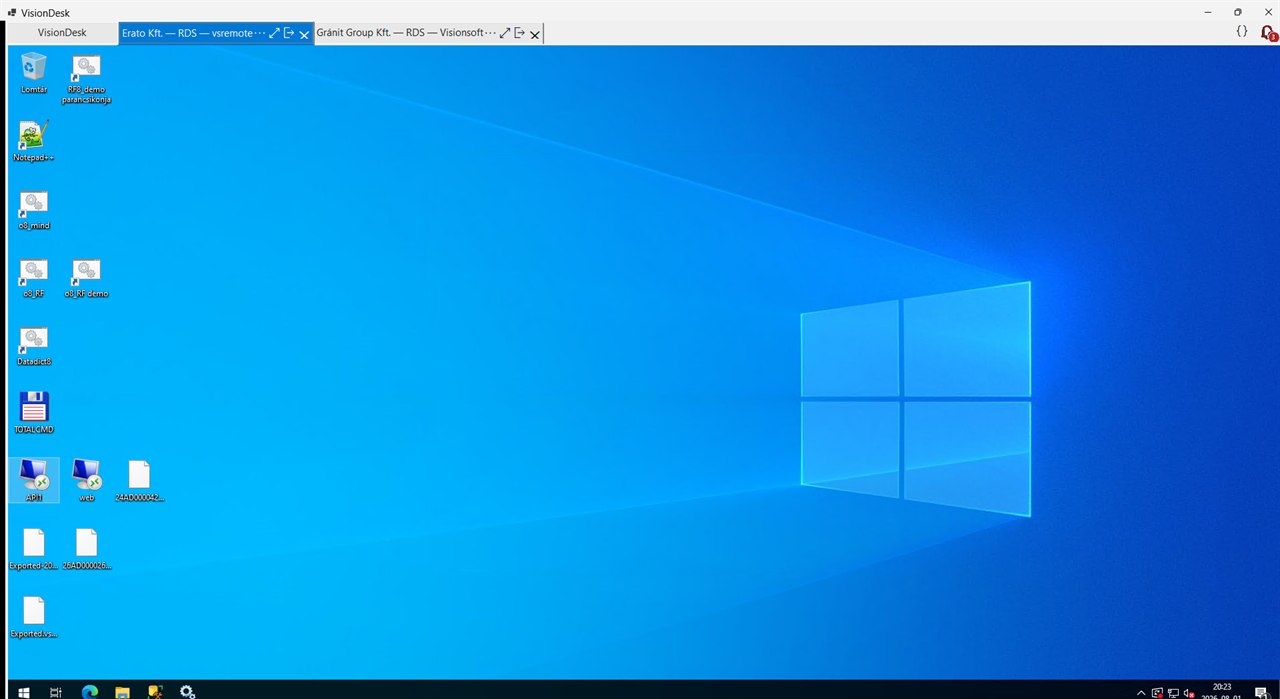Expand the Erato Kft. session to fullscreen

click(275, 33)
